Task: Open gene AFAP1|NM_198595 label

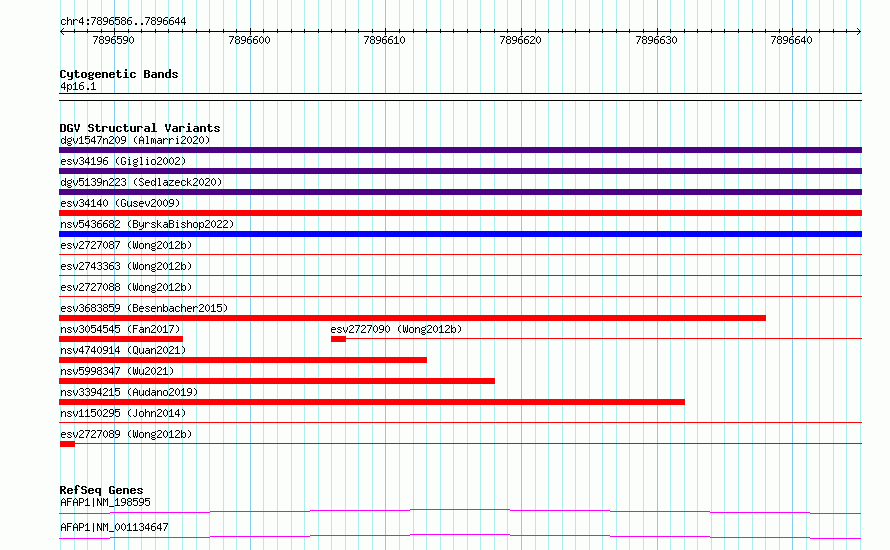Action: [105, 502]
